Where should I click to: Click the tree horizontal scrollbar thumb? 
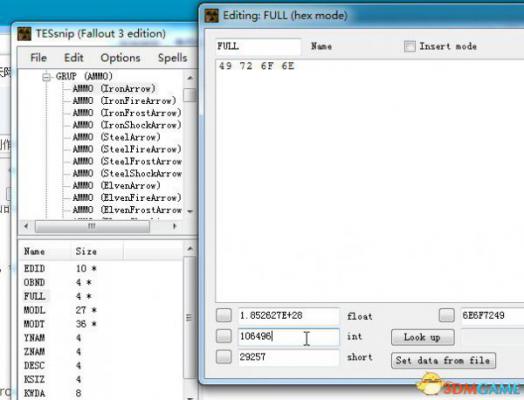pyautogui.click(x=93, y=226)
